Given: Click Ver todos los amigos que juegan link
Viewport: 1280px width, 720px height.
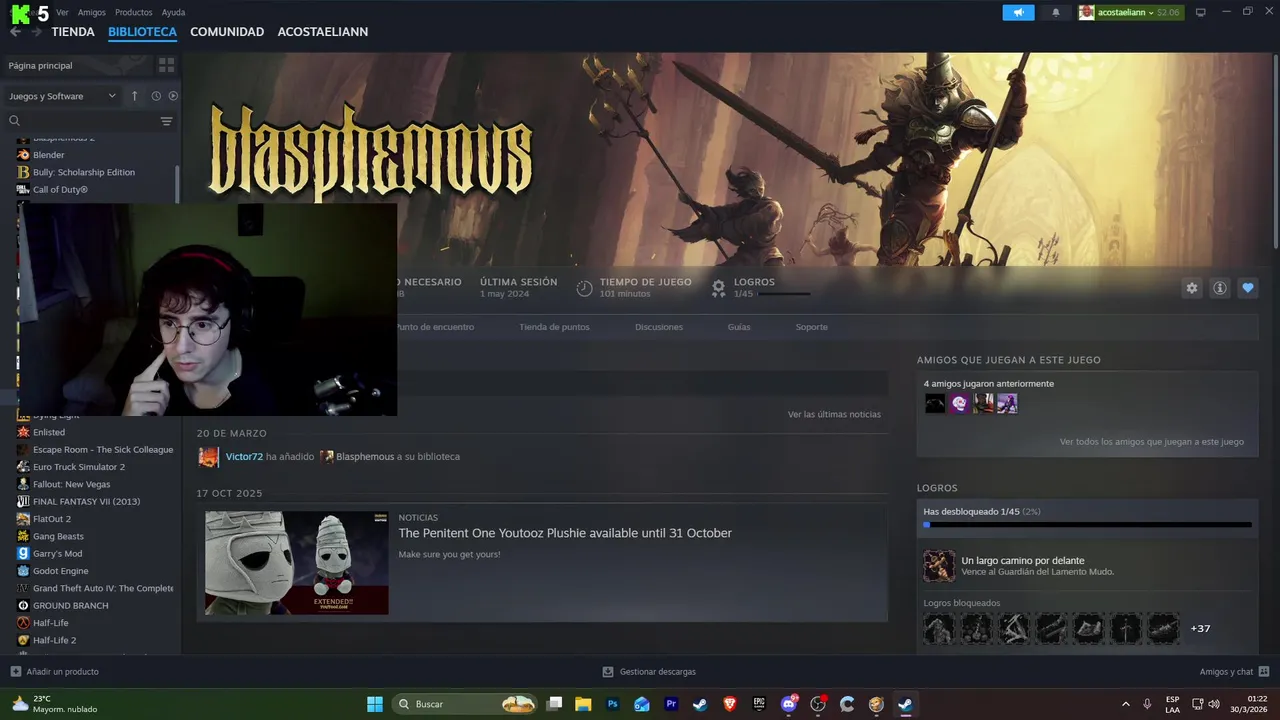Looking at the screenshot, I should (x=1152, y=442).
